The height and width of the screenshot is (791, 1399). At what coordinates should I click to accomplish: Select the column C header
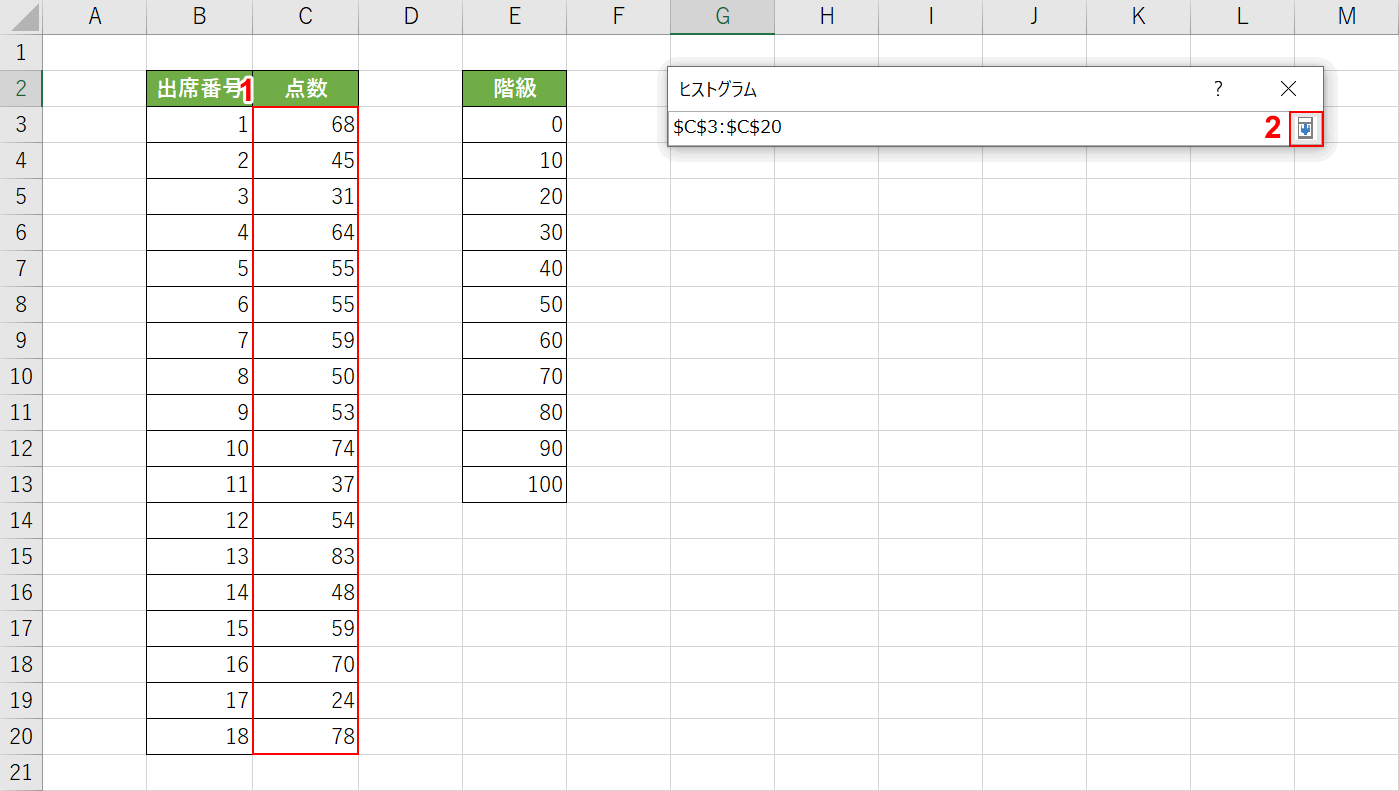305,16
